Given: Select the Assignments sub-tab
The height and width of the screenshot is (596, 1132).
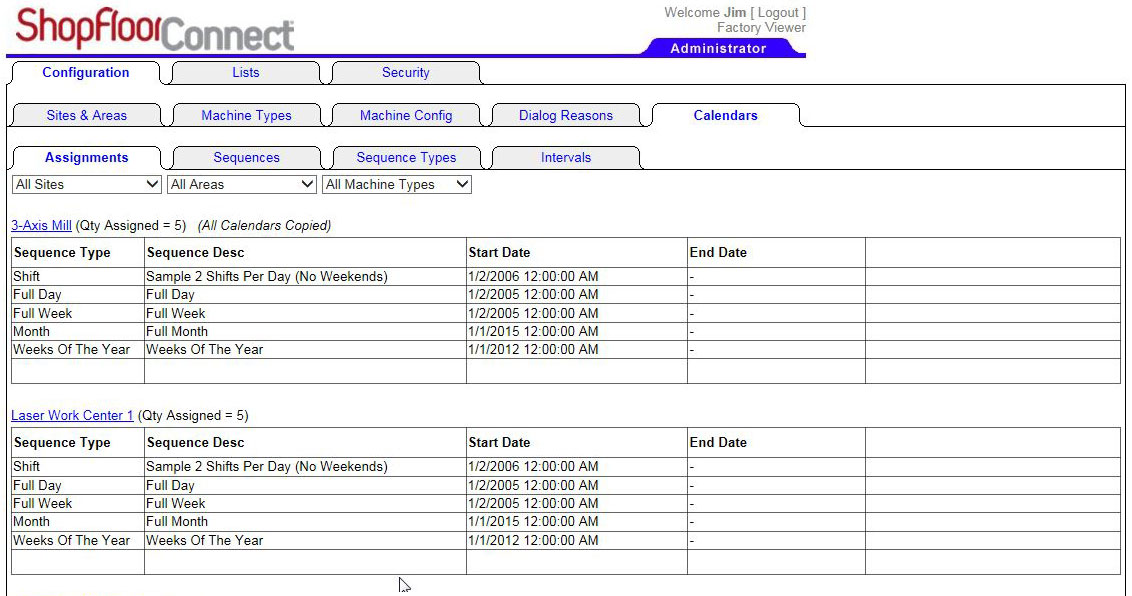Looking at the screenshot, I should tap(86, 158).
